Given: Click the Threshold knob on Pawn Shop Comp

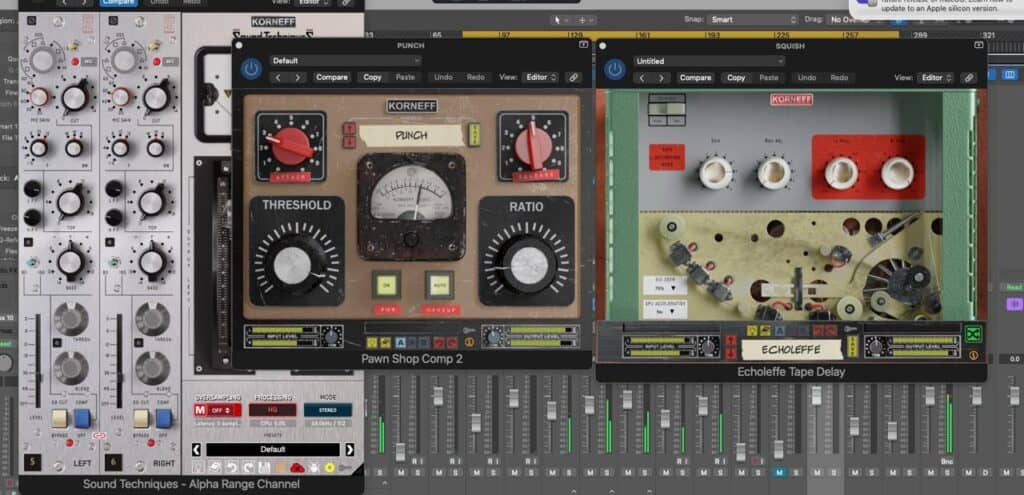Looking at the screenshot, I should click(292, 264).
